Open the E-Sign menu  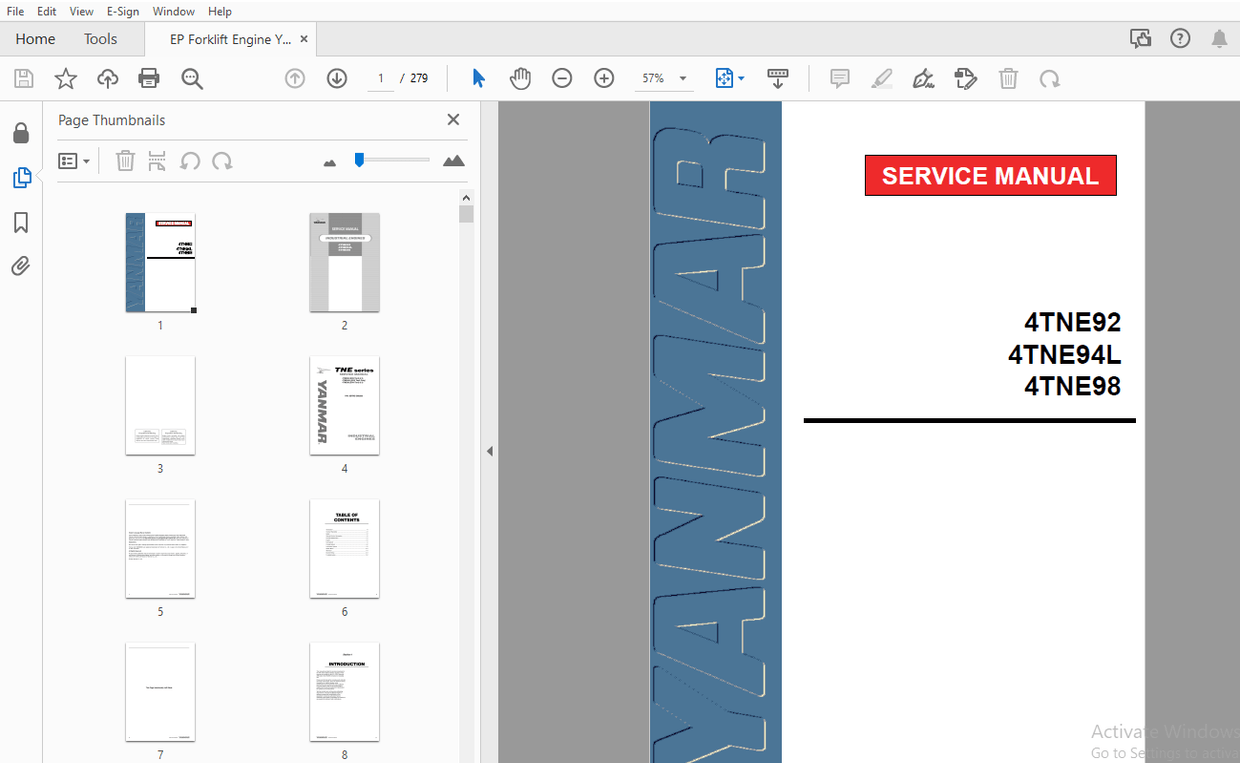tap(122, 11)
